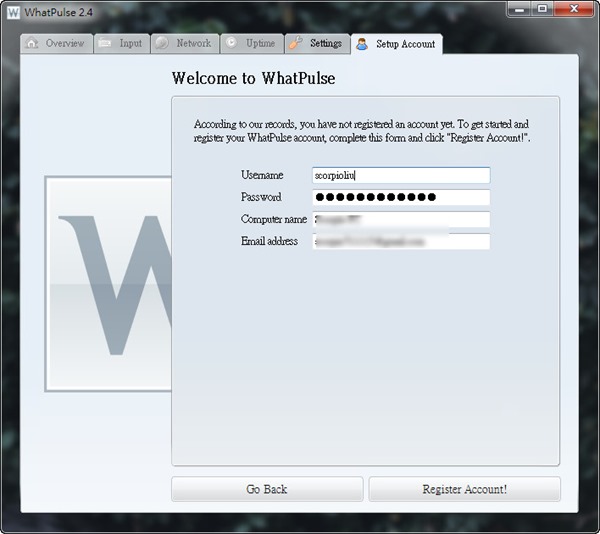The image size is (600, 534).
Task: Click the clock icon on Uptime tab
Action: (x=231, y=42)
